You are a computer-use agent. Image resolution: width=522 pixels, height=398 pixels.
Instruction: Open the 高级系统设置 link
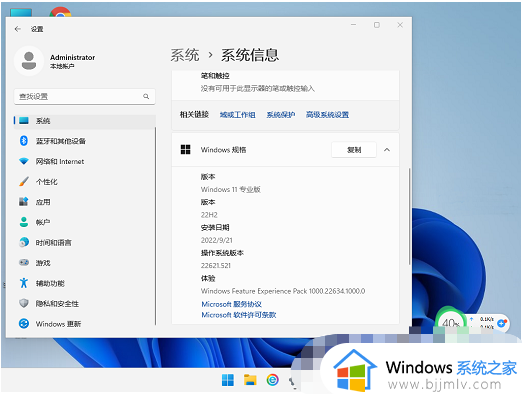[x=327, y=115]
